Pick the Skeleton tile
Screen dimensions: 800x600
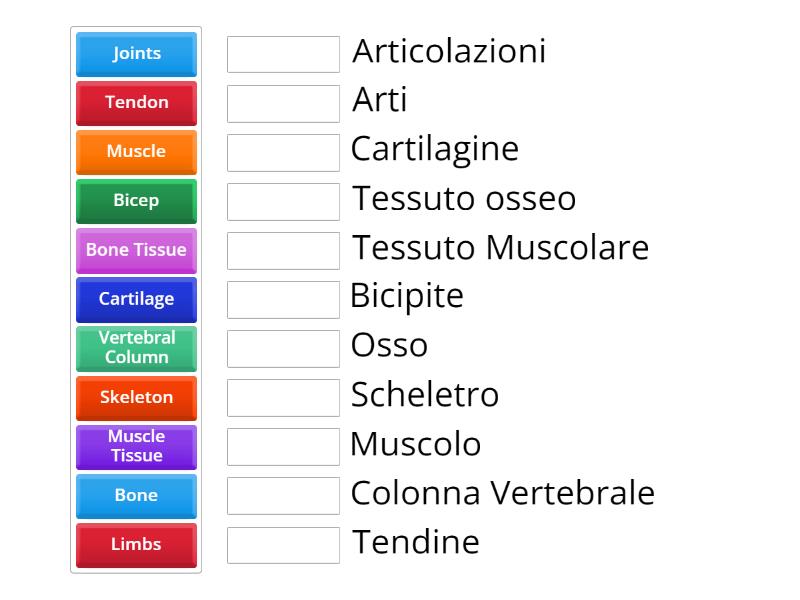tap(136, 397)
